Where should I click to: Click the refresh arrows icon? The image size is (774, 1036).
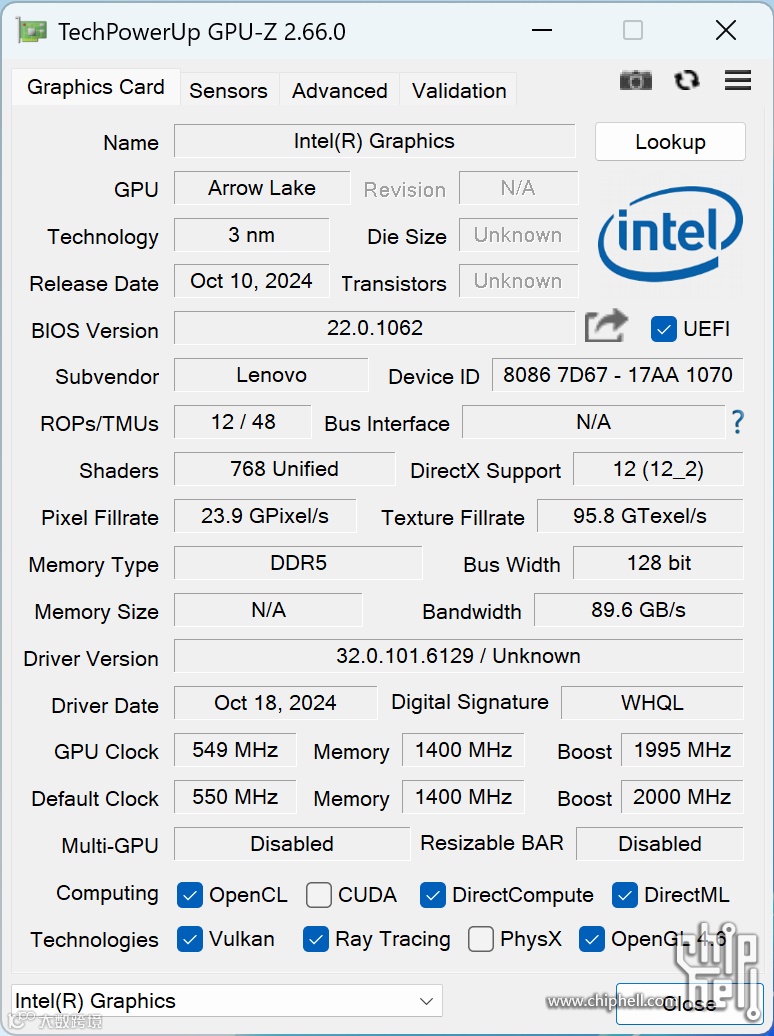pyautogui.click(x=687, y=81)
